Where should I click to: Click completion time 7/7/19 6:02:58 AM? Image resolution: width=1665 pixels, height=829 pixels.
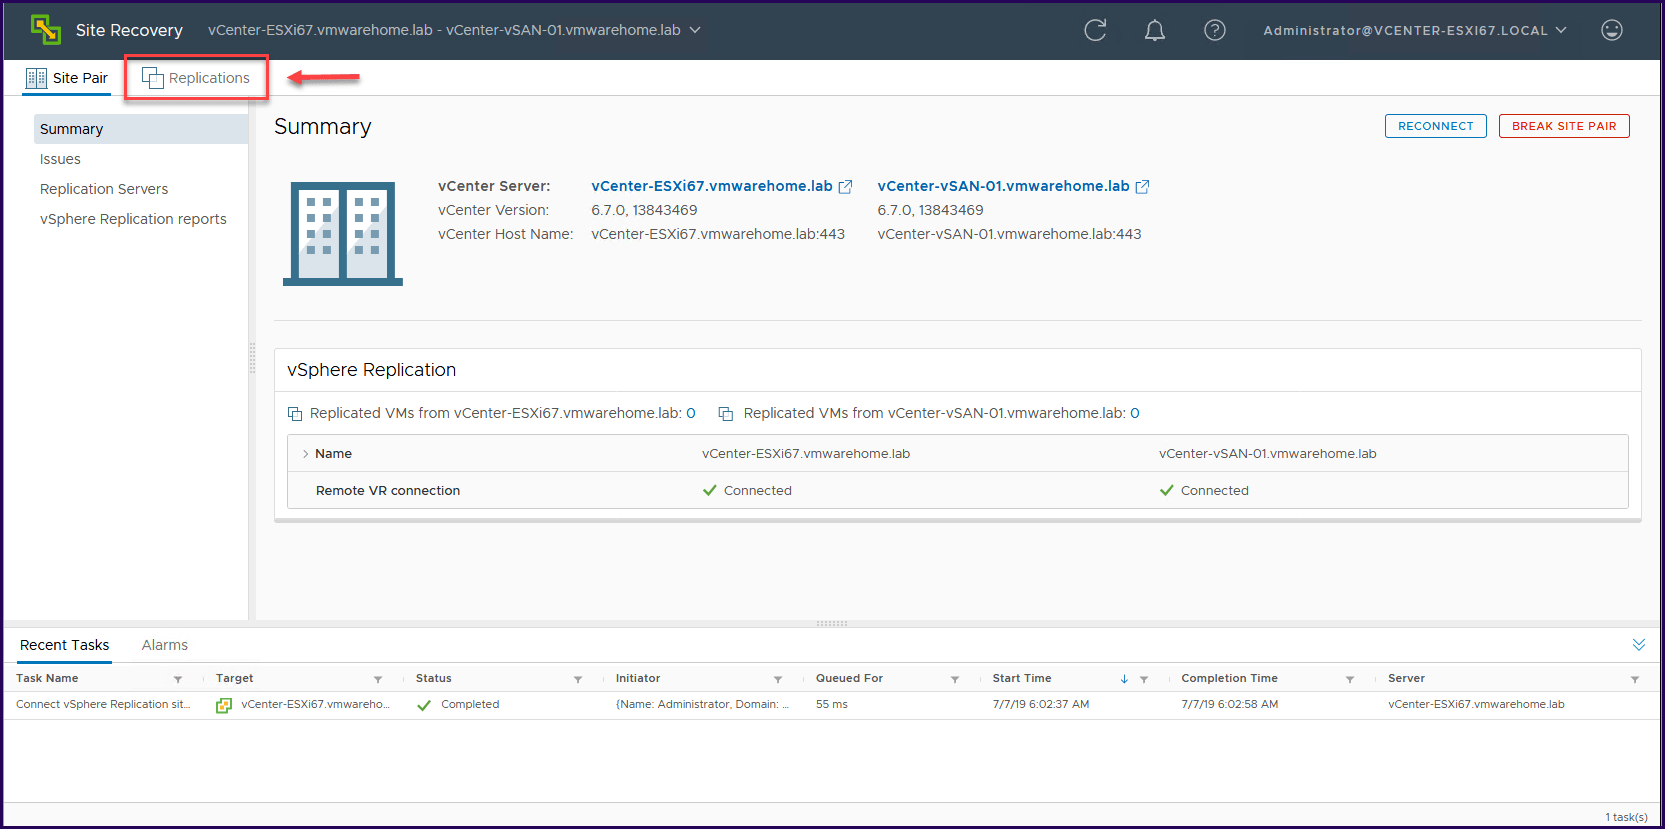coord(1230,705)
